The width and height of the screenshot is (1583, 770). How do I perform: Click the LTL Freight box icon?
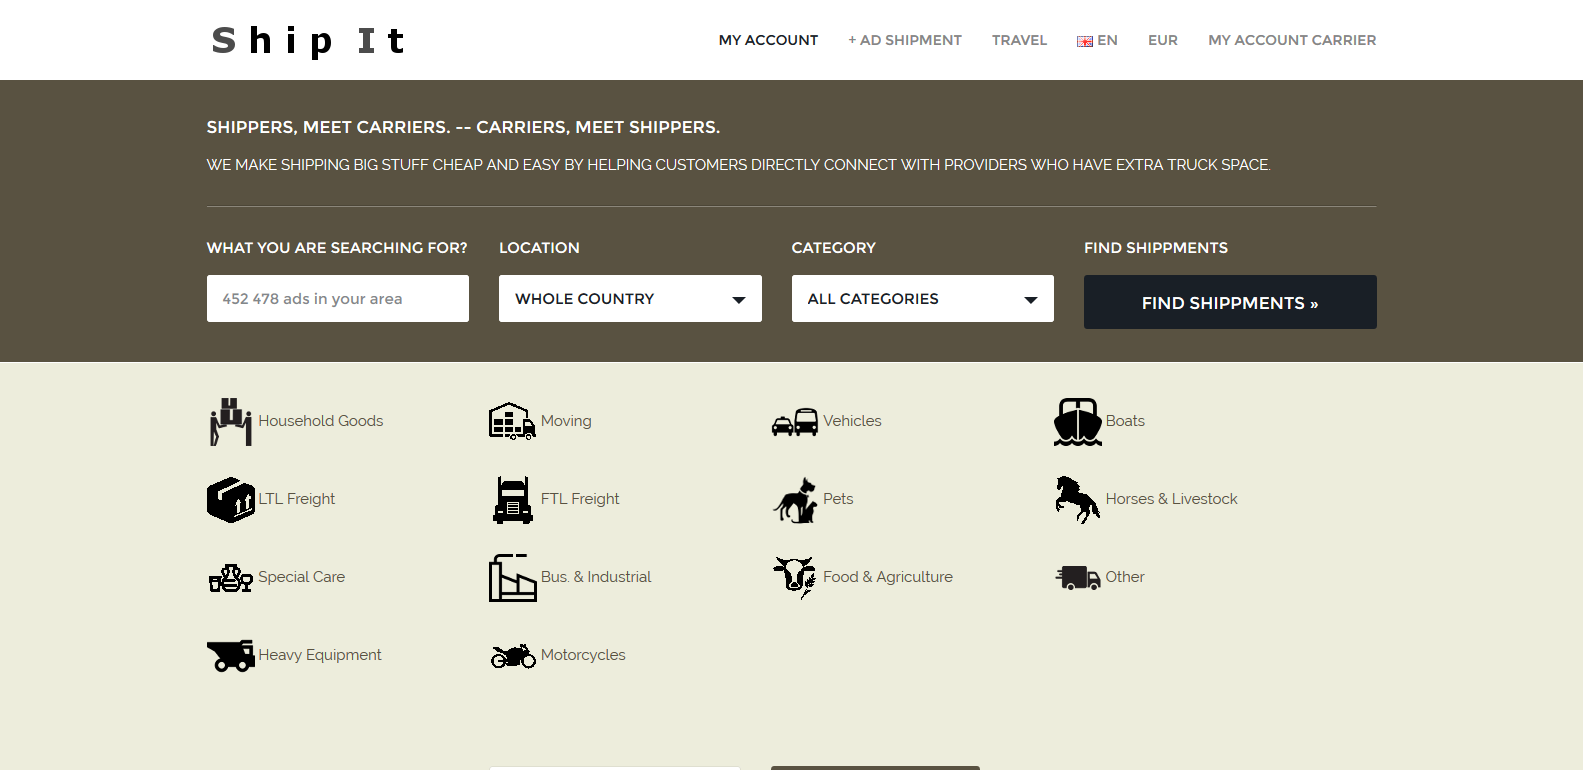pyautogui.click(x=230, y=499)
